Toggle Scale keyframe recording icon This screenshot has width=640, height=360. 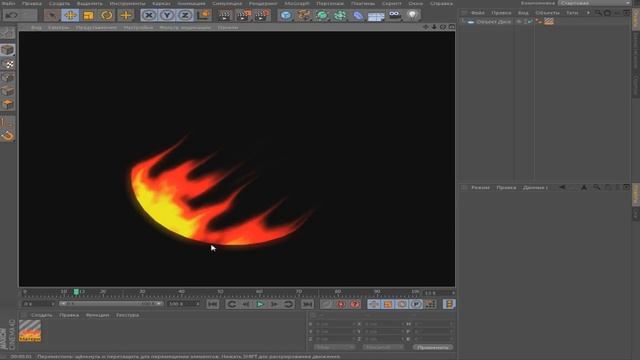(x=388, y=304)
